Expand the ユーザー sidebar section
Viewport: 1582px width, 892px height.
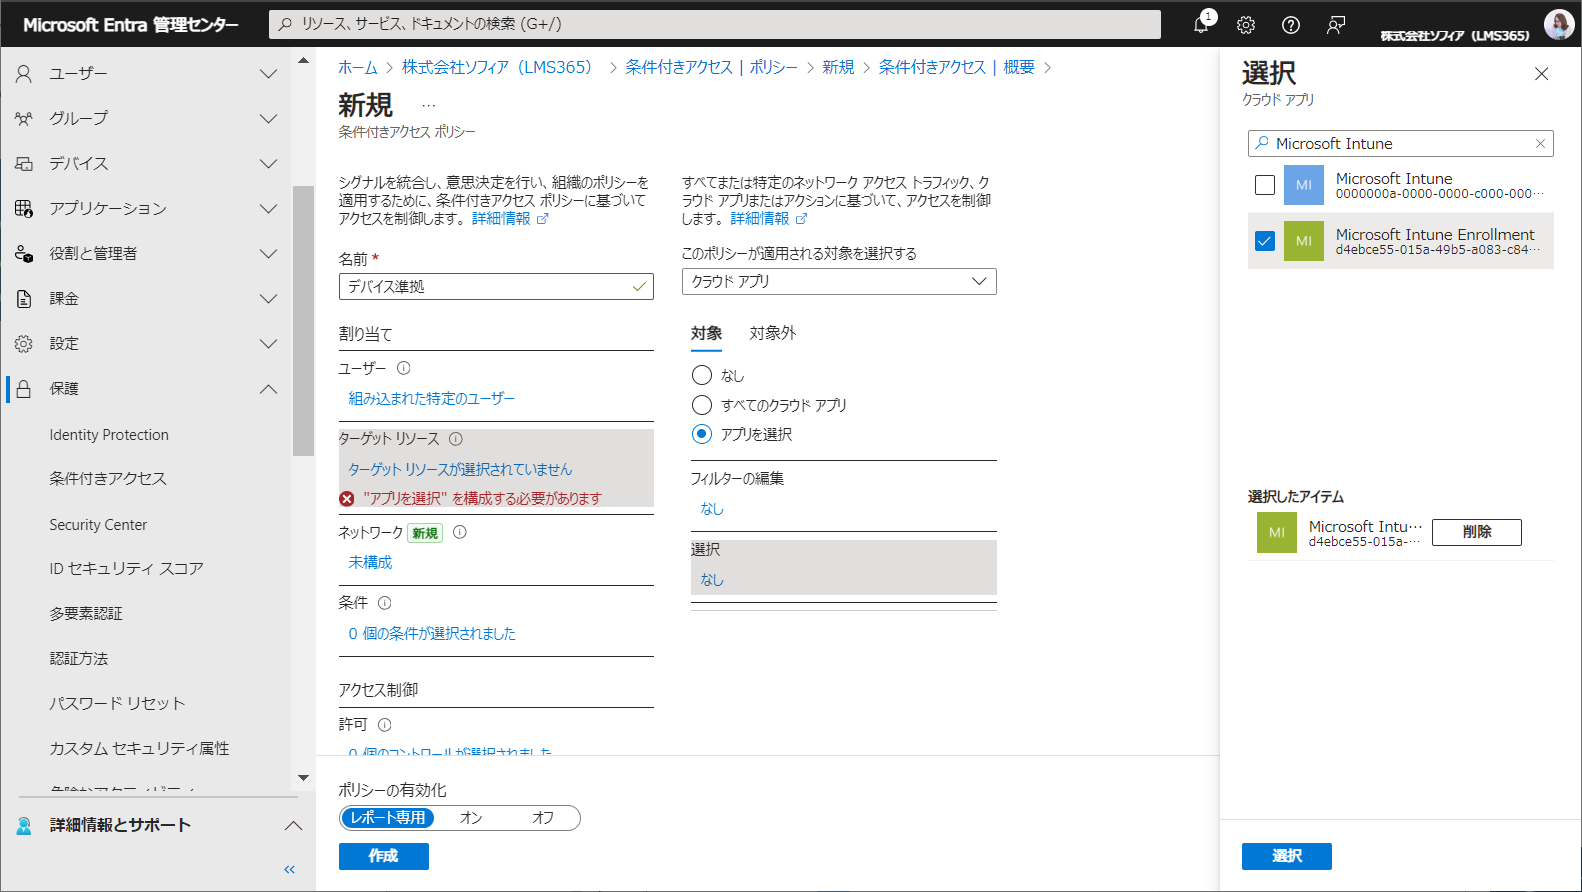pos(268,74)
